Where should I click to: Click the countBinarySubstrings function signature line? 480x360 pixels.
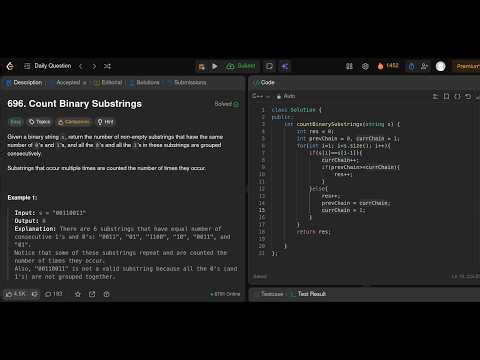coord(342,124)
